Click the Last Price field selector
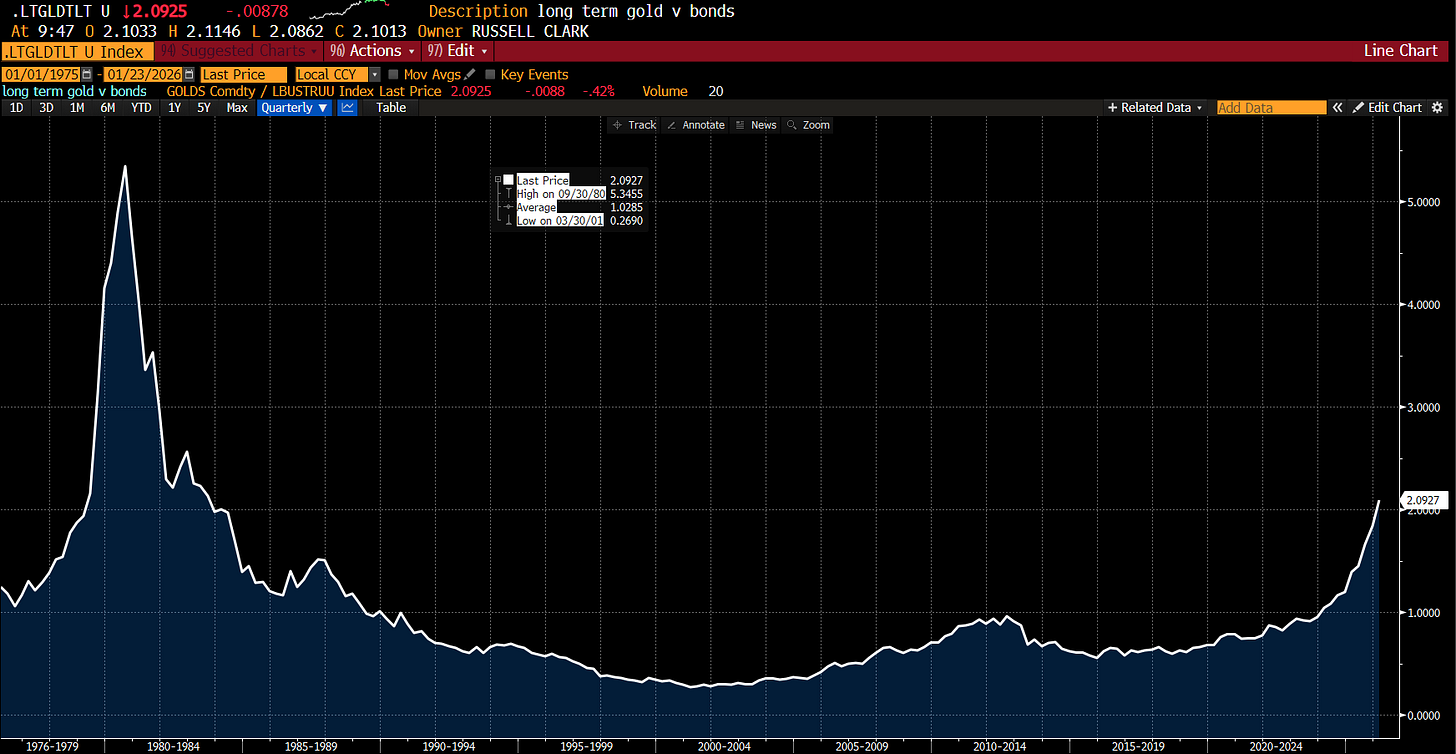This screenshot has height=754, width=1456. 242,75
